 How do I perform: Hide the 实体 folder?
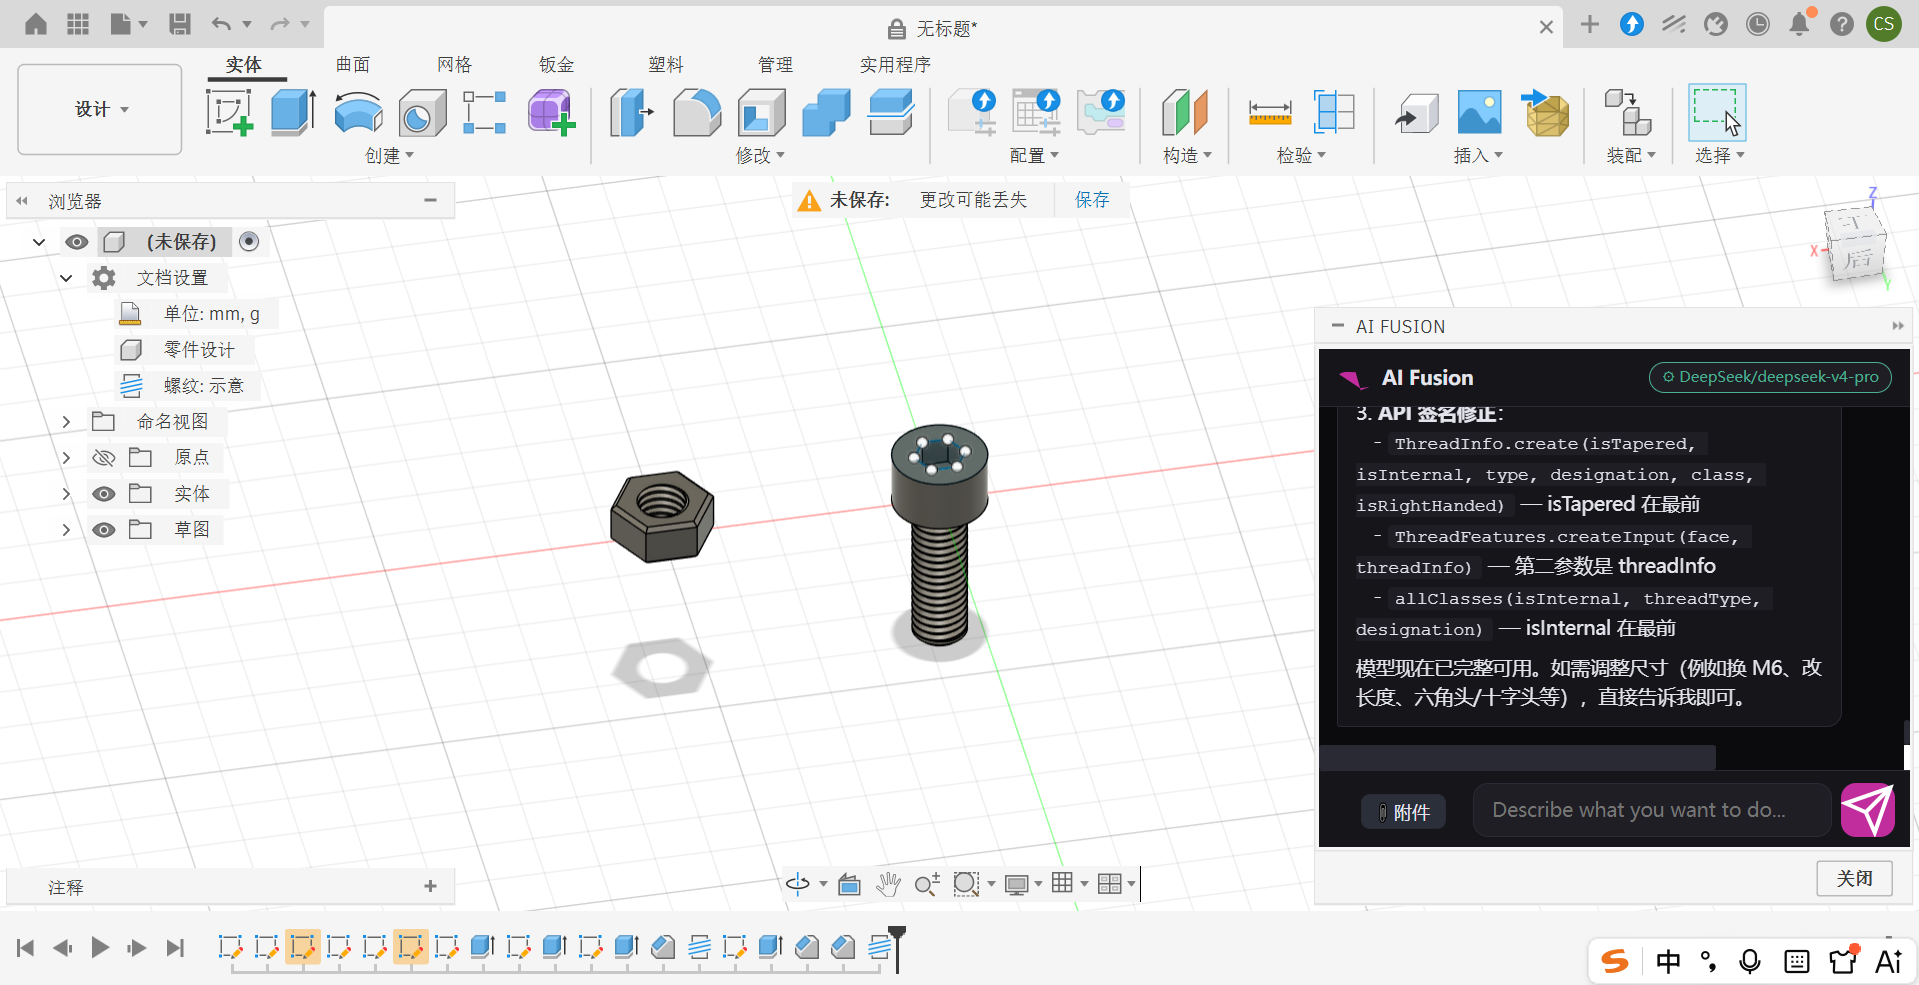pos(104,494)
